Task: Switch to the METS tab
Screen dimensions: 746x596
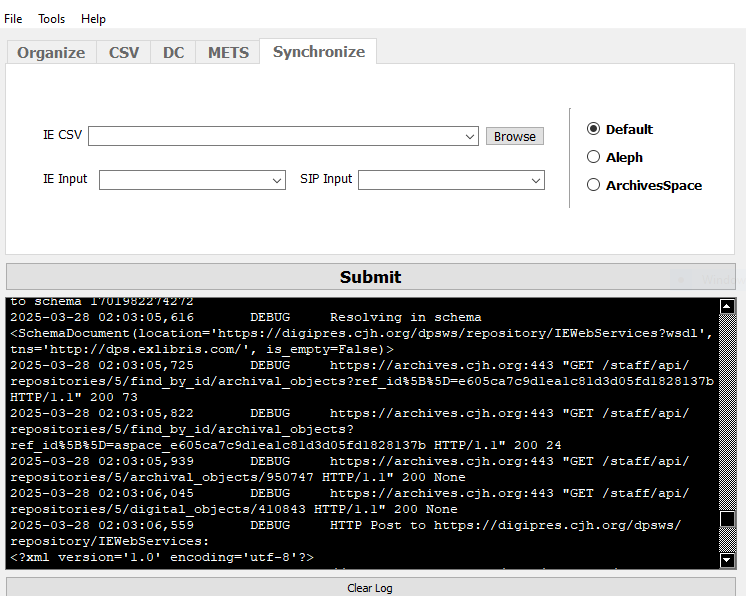Action: (x=228, y=53)
